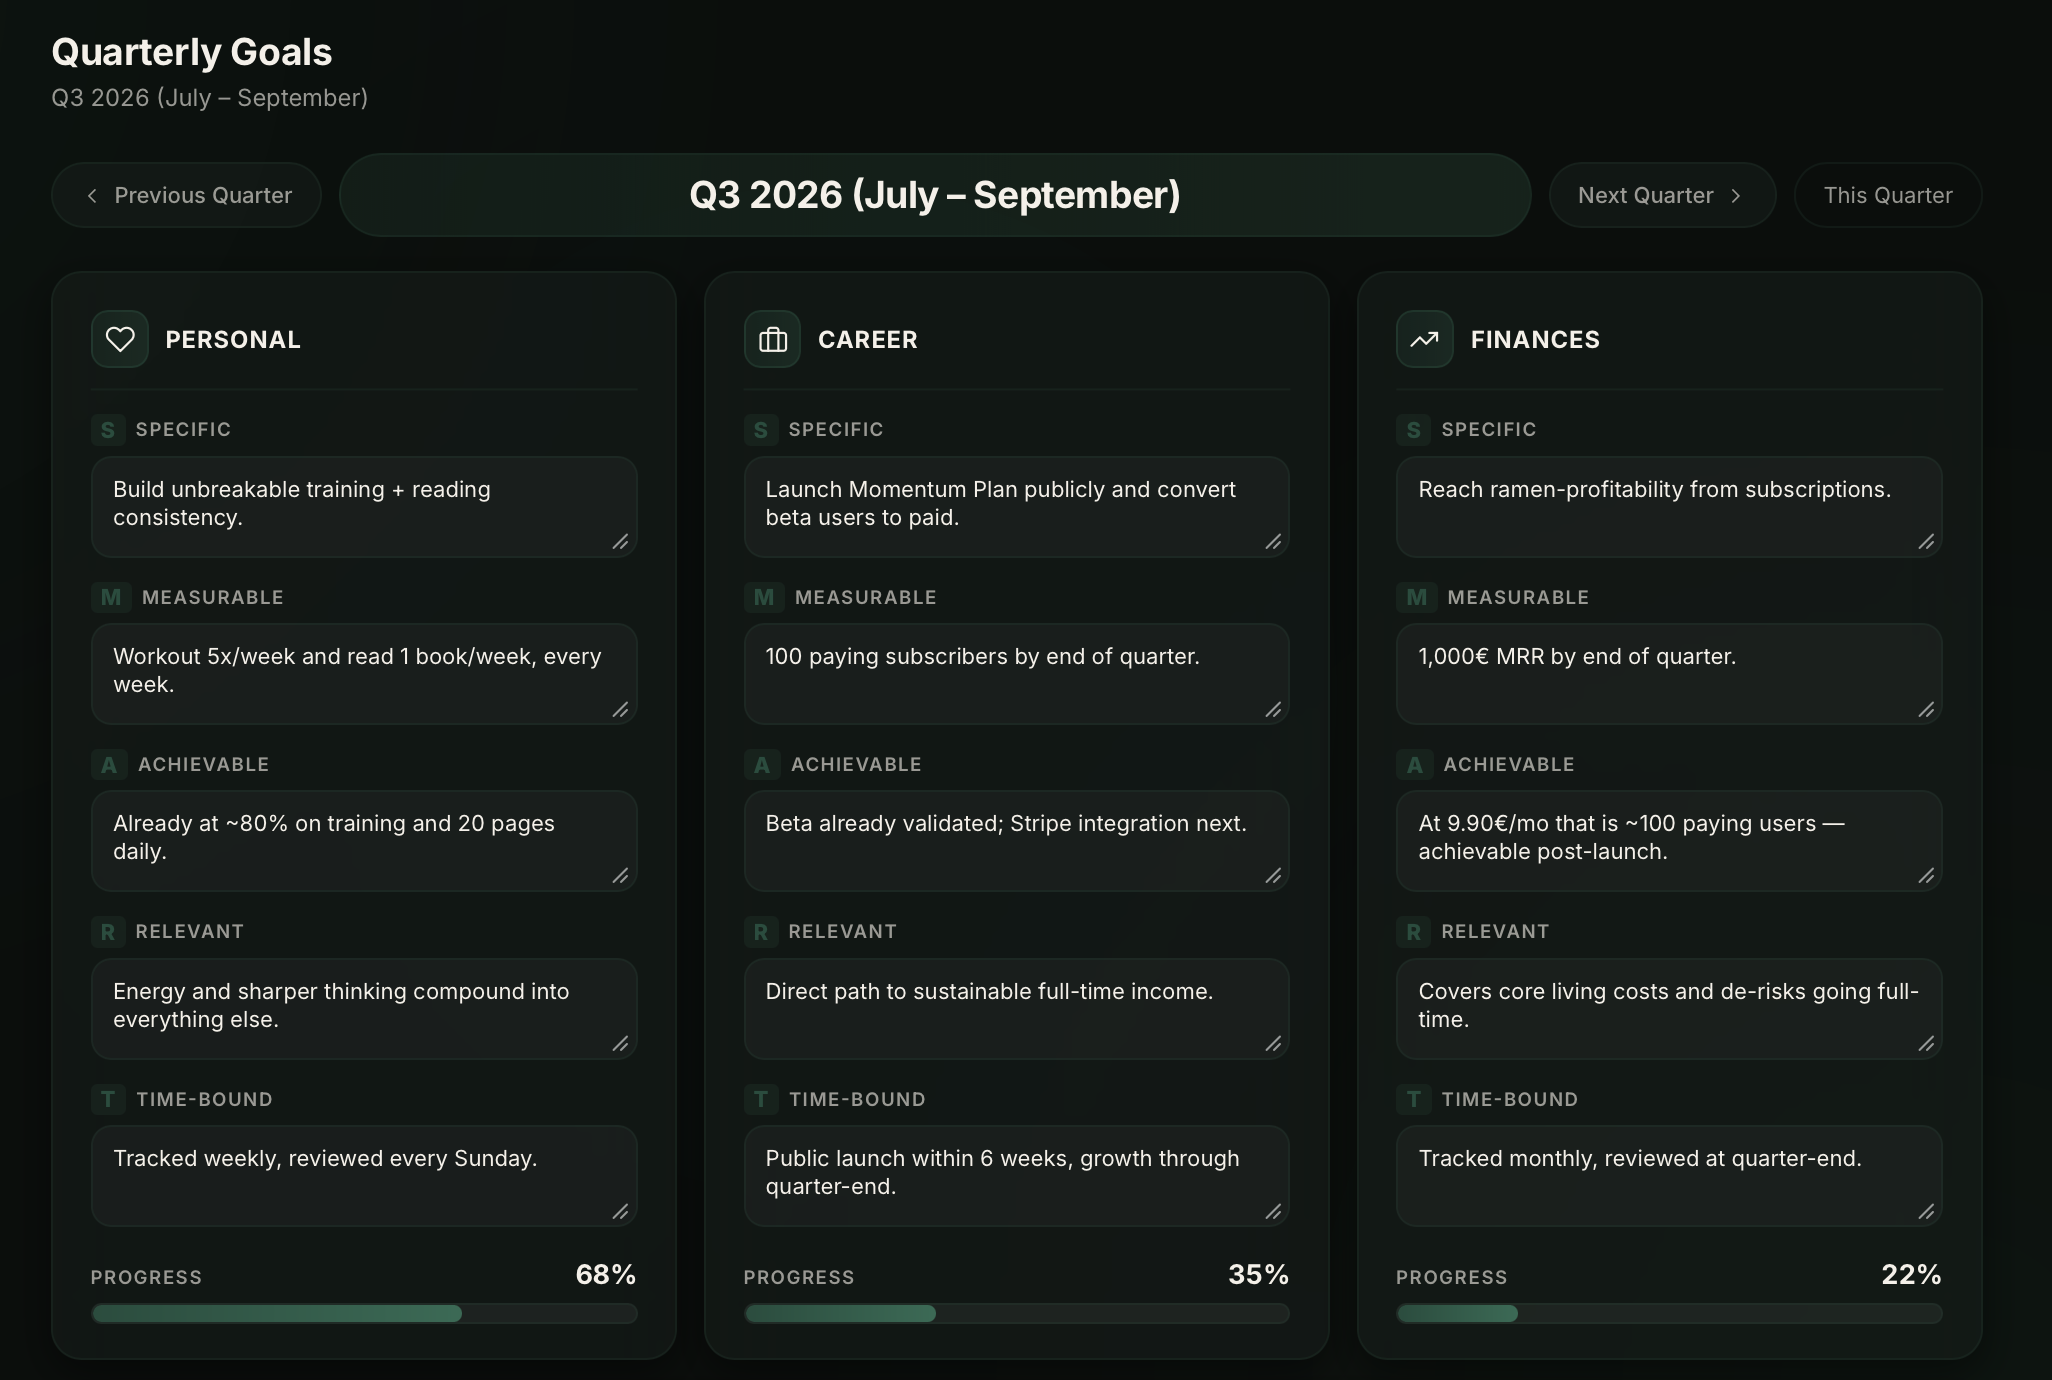
Task: Click resize handle of Personal Relevant field
Action: [621, 1044]
